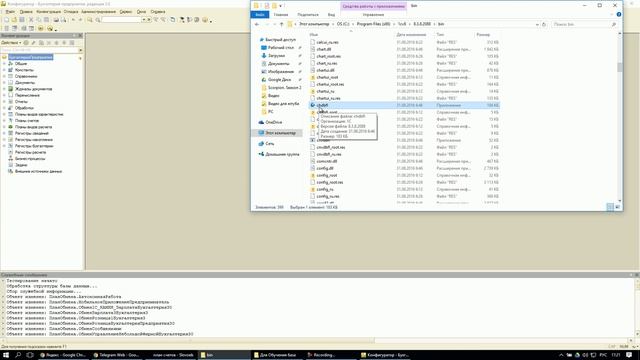Sort files by Дата изменения column header
This screenshot has height=360, width=640.
pos(411,35)
